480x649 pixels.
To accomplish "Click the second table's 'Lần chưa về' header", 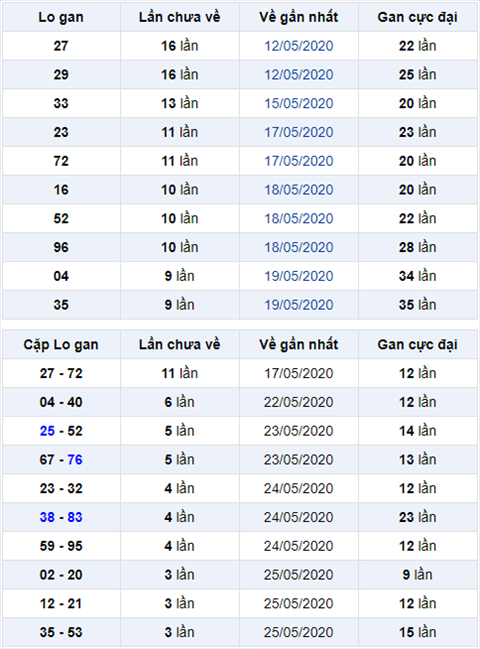I will [x=180, y=344].
